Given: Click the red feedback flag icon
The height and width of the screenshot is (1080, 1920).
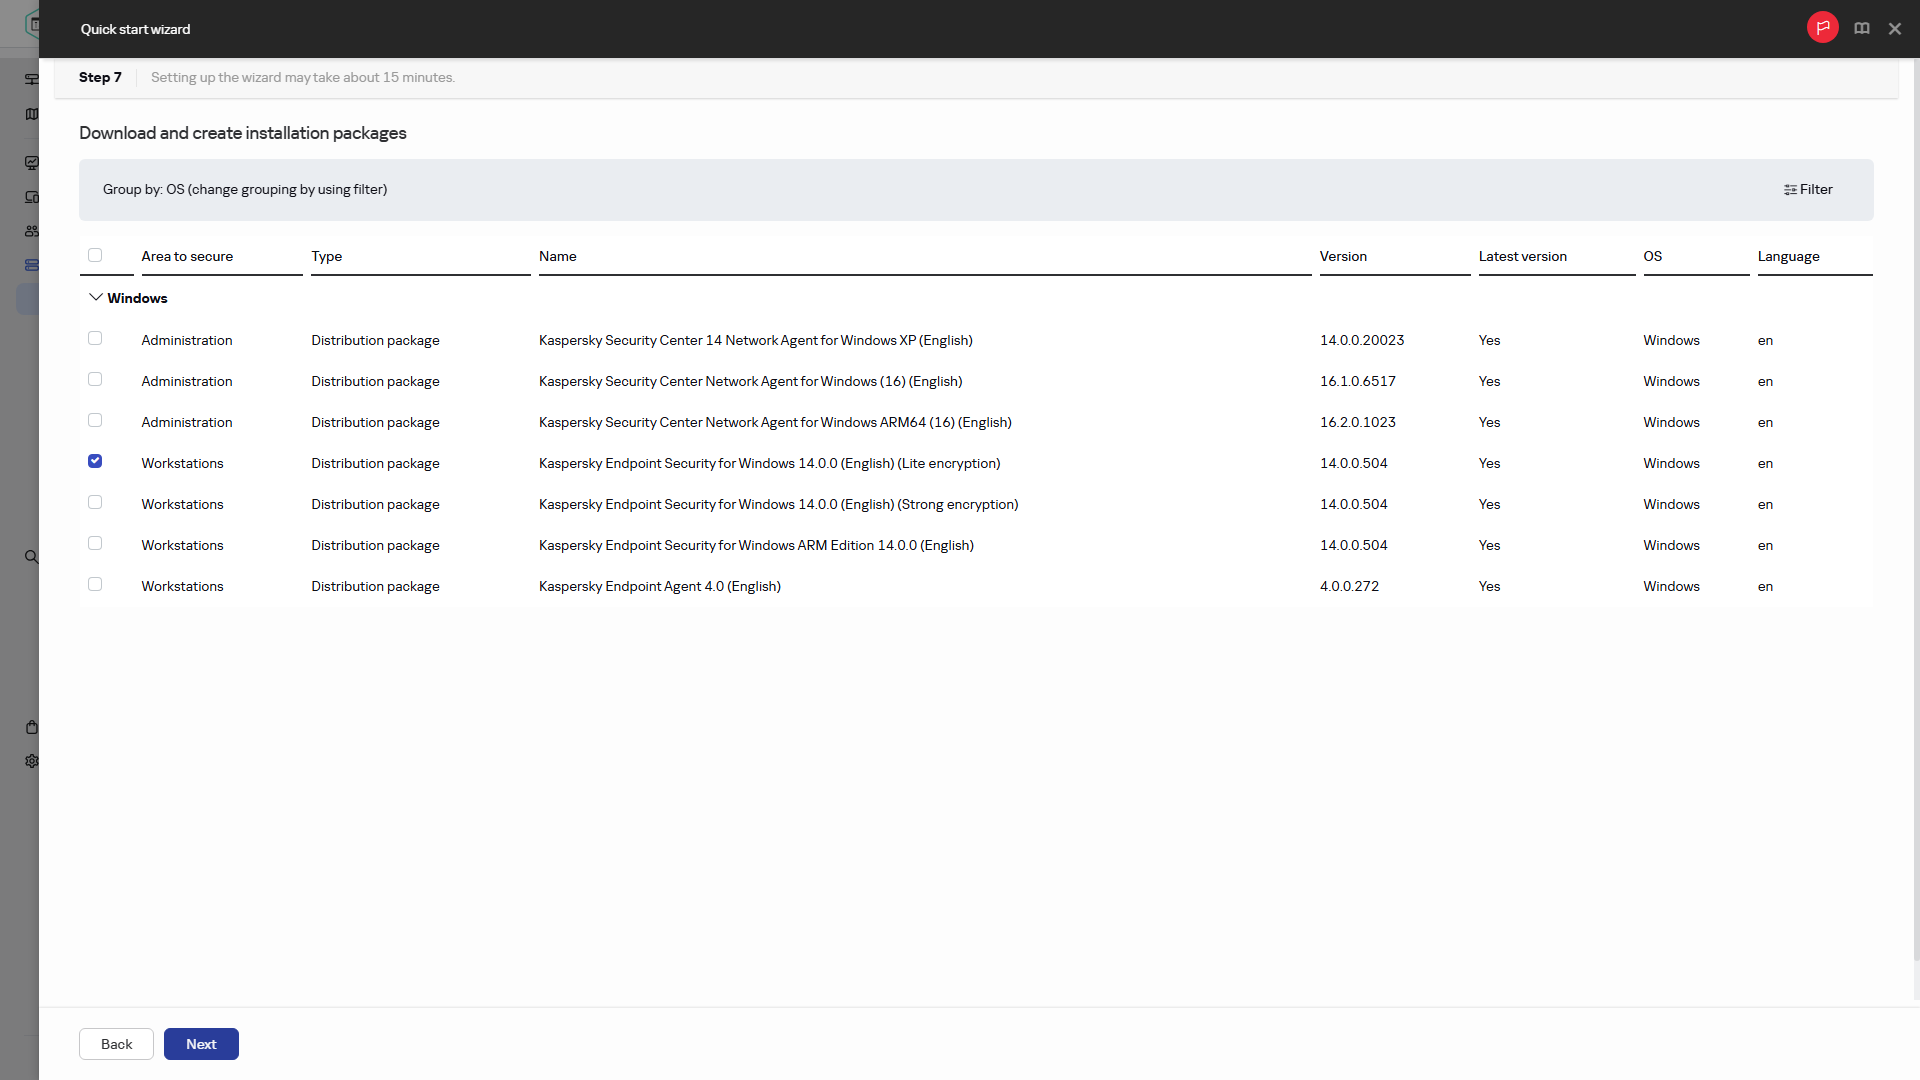Looking at the screenshot, I should tap(1822, 28).
